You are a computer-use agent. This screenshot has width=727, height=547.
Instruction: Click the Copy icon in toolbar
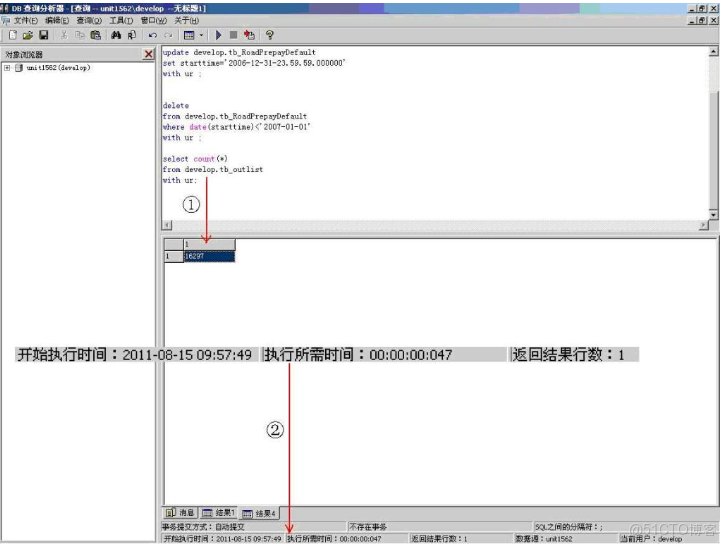click(79, 35)
